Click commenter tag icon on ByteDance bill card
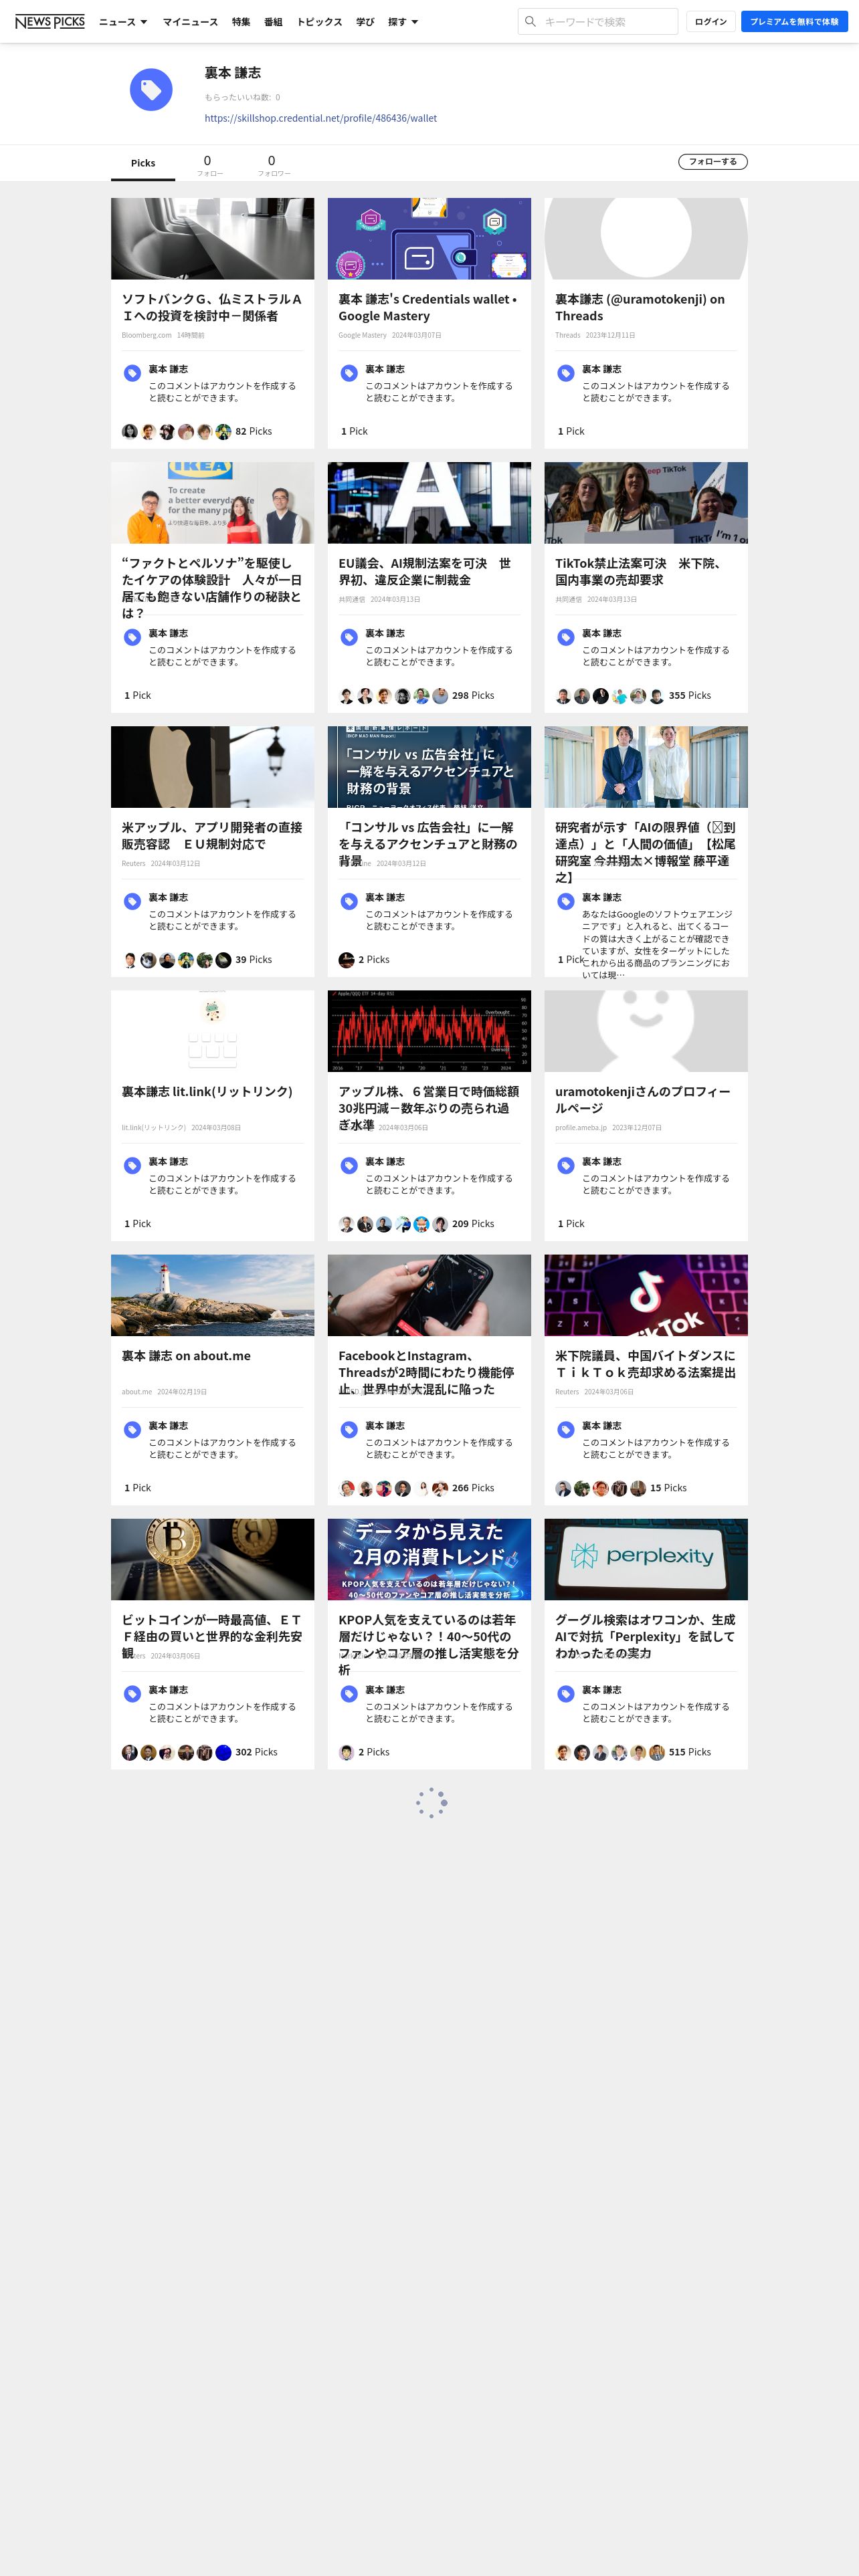This screenshot has width=859, height=2576. pos(566,1429)
